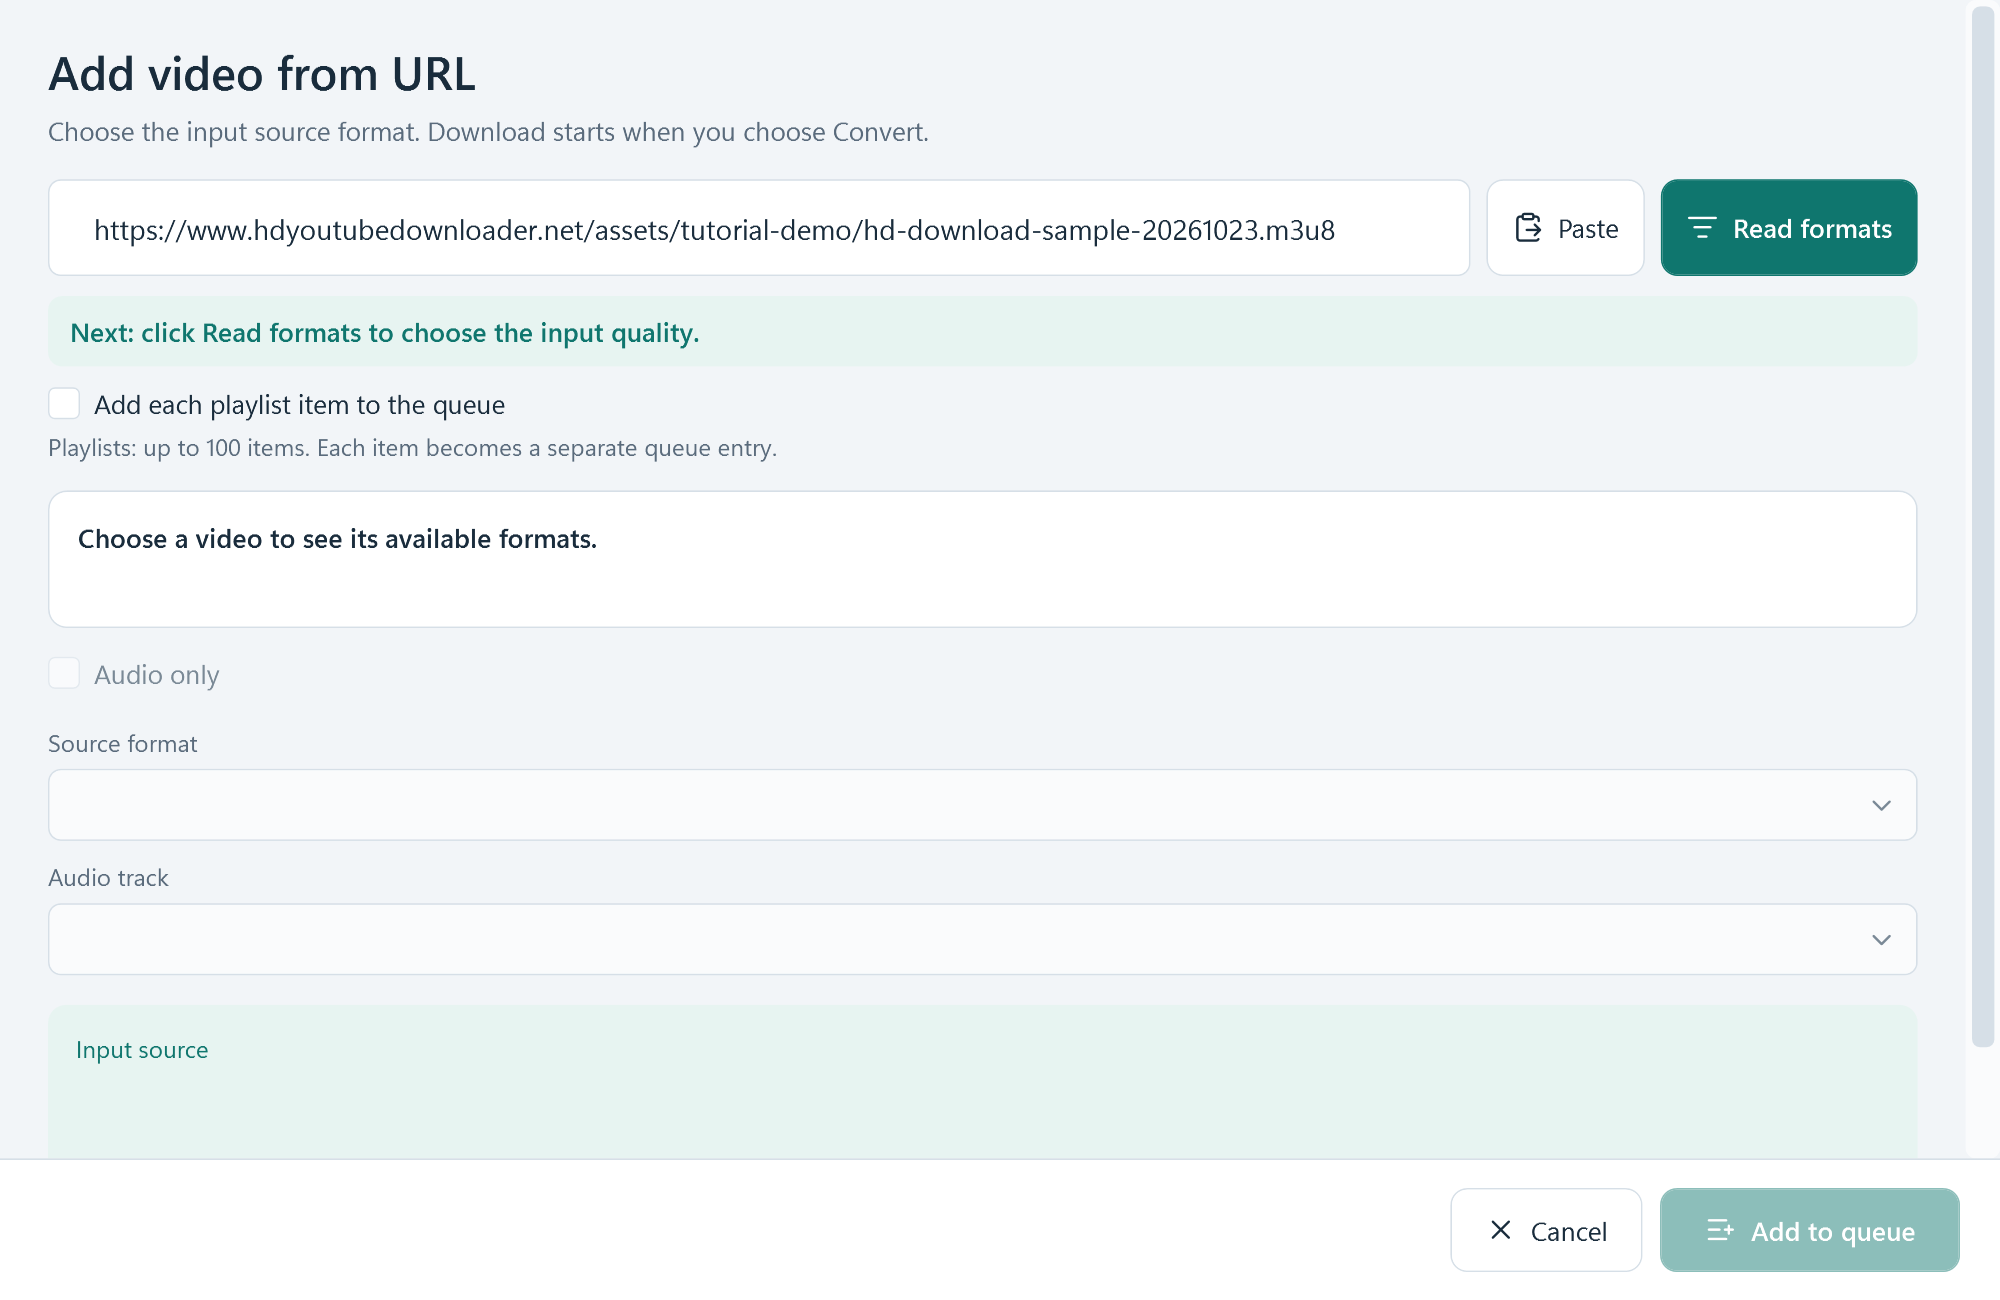Click the 'Audio track' label

pos(108,878)
